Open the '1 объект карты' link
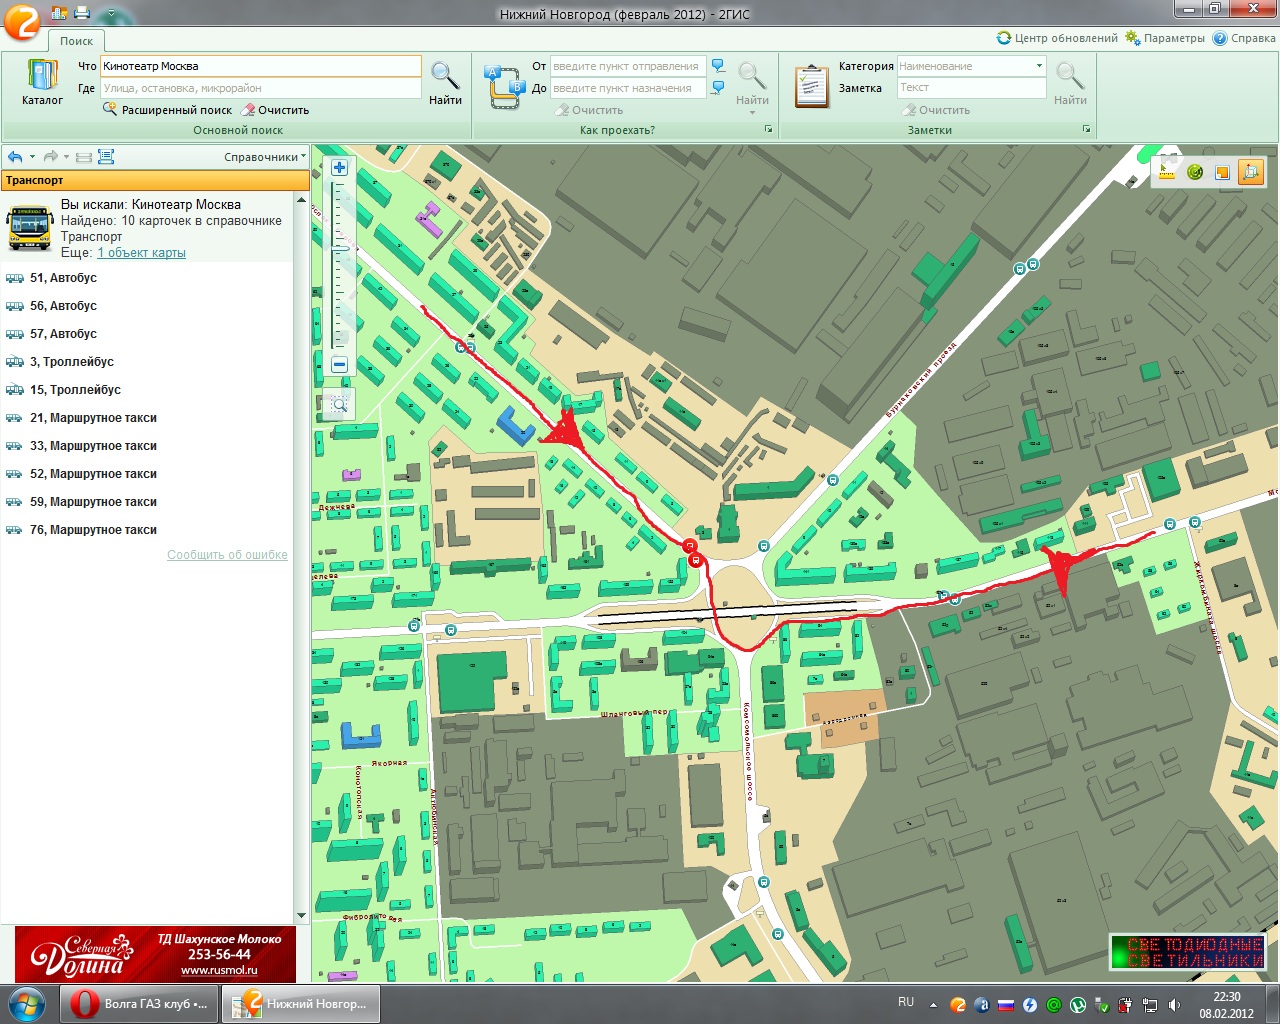Screen dimensions: 1280x1024 coord(141,253)
